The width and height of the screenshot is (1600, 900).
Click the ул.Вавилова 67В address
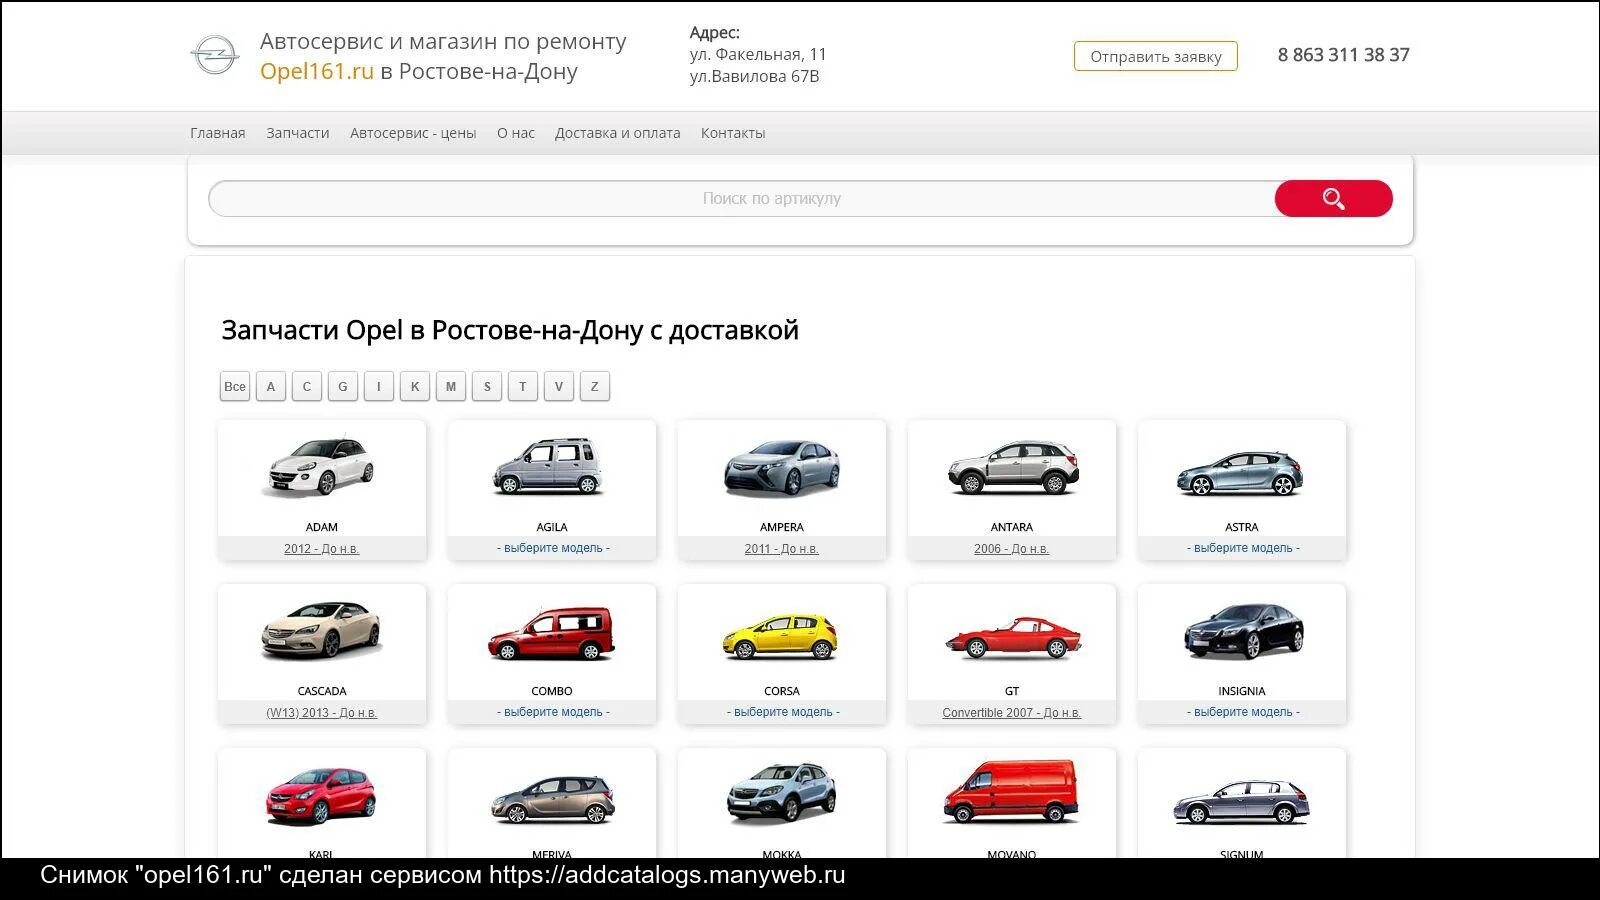pos(754,76)
